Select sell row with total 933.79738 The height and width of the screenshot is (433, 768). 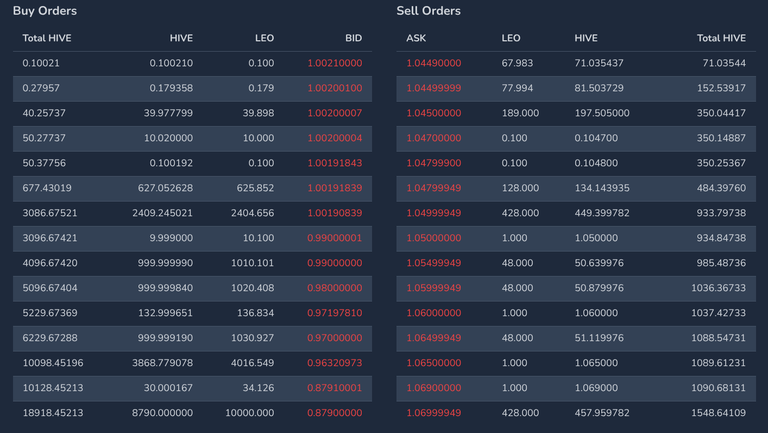point(576,213)
